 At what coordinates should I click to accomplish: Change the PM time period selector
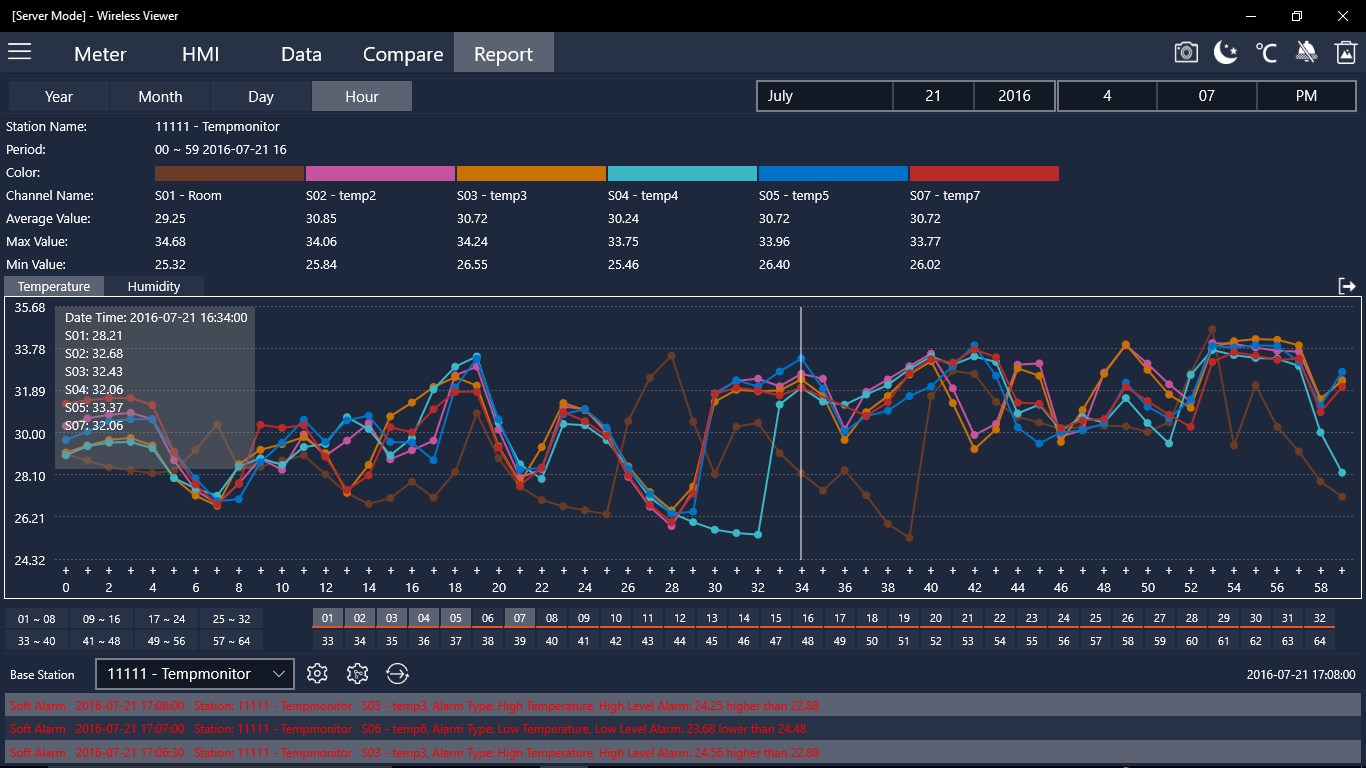1306,96
